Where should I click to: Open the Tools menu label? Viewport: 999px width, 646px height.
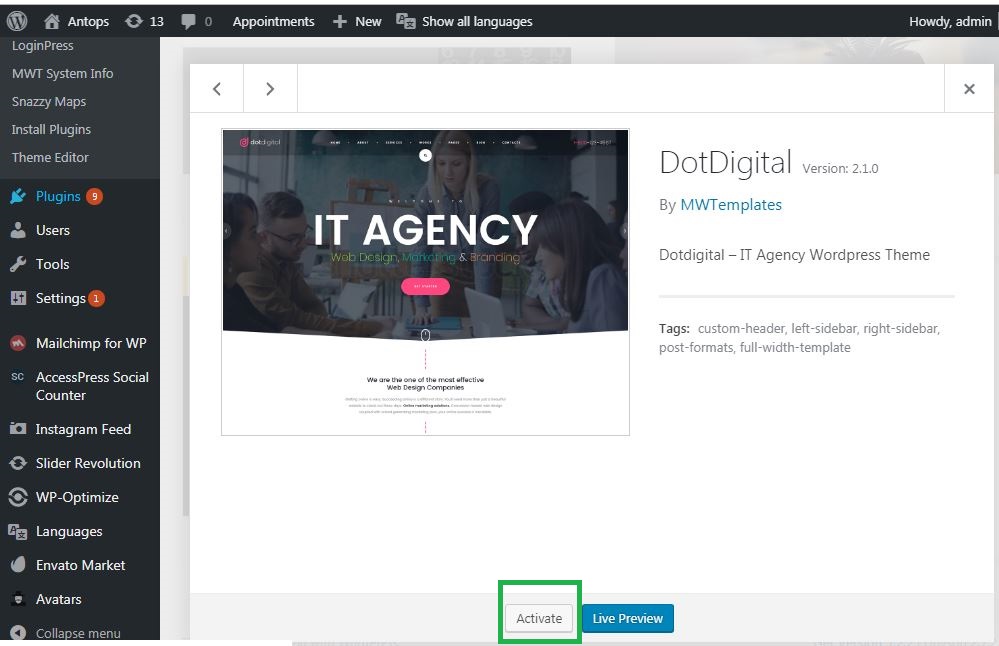pos(52,264)
